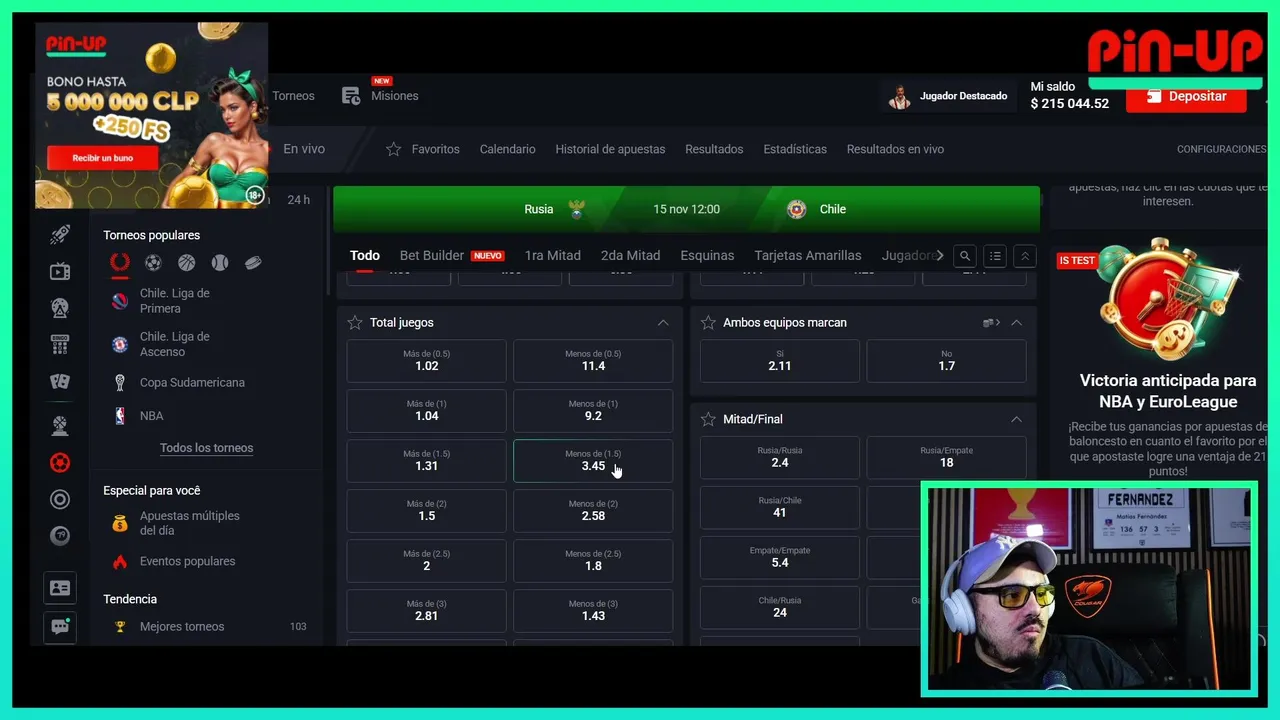Screen dimensions: 1280x720
Task: Select the laurel wreath popular tournaments filter
Action: pos(120,262)
